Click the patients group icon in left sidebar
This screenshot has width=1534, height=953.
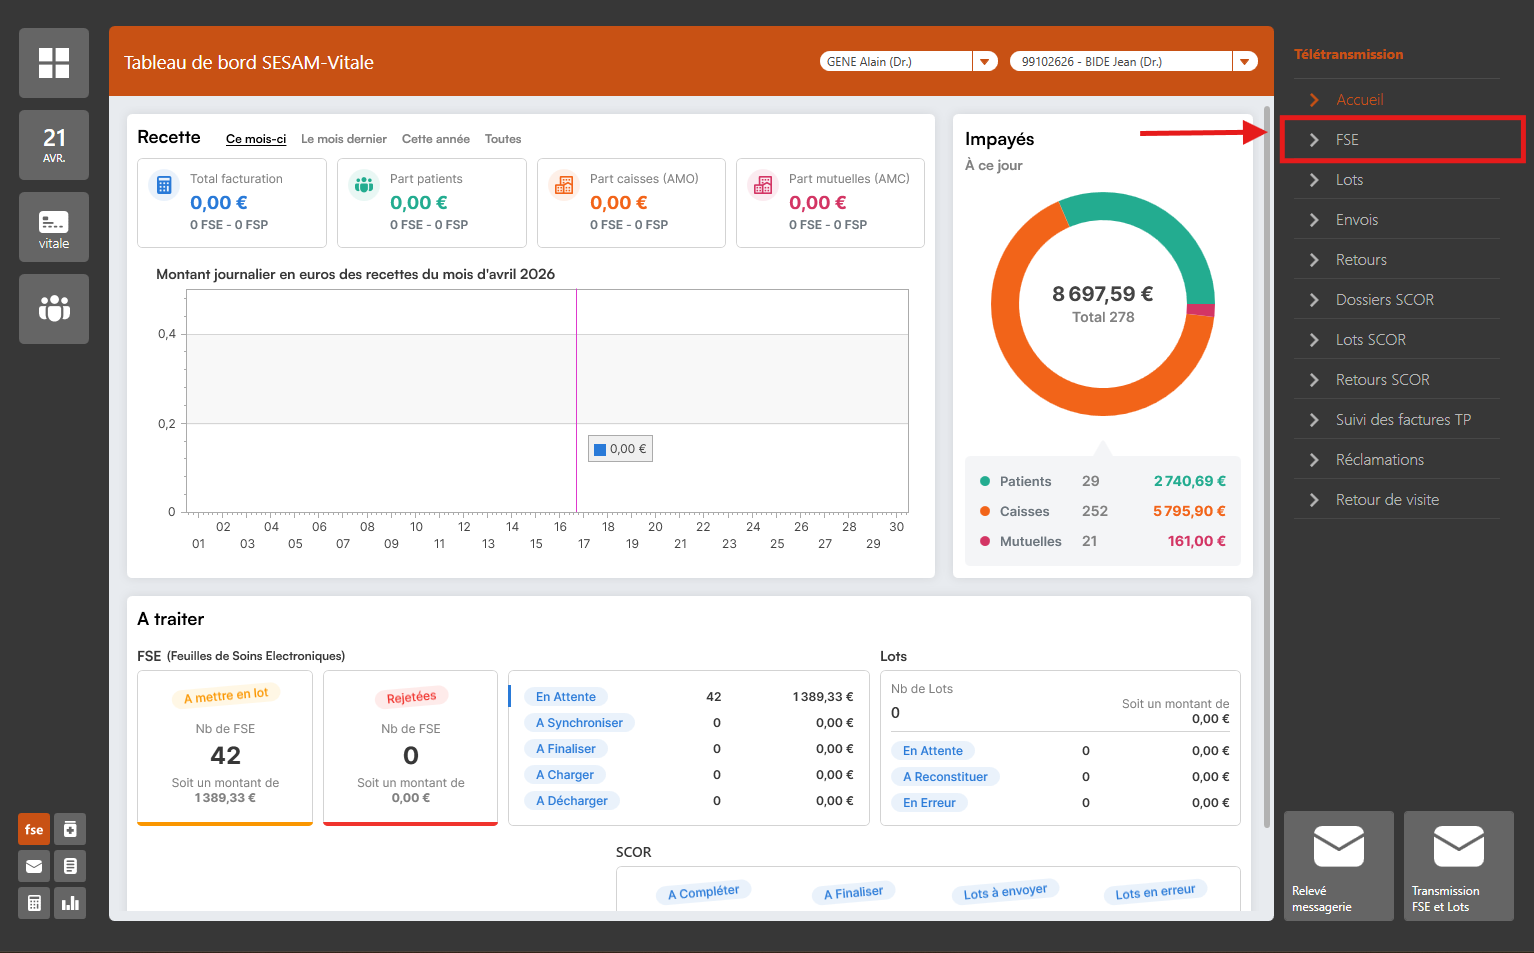pyautogui.click(x=54, y=309)
